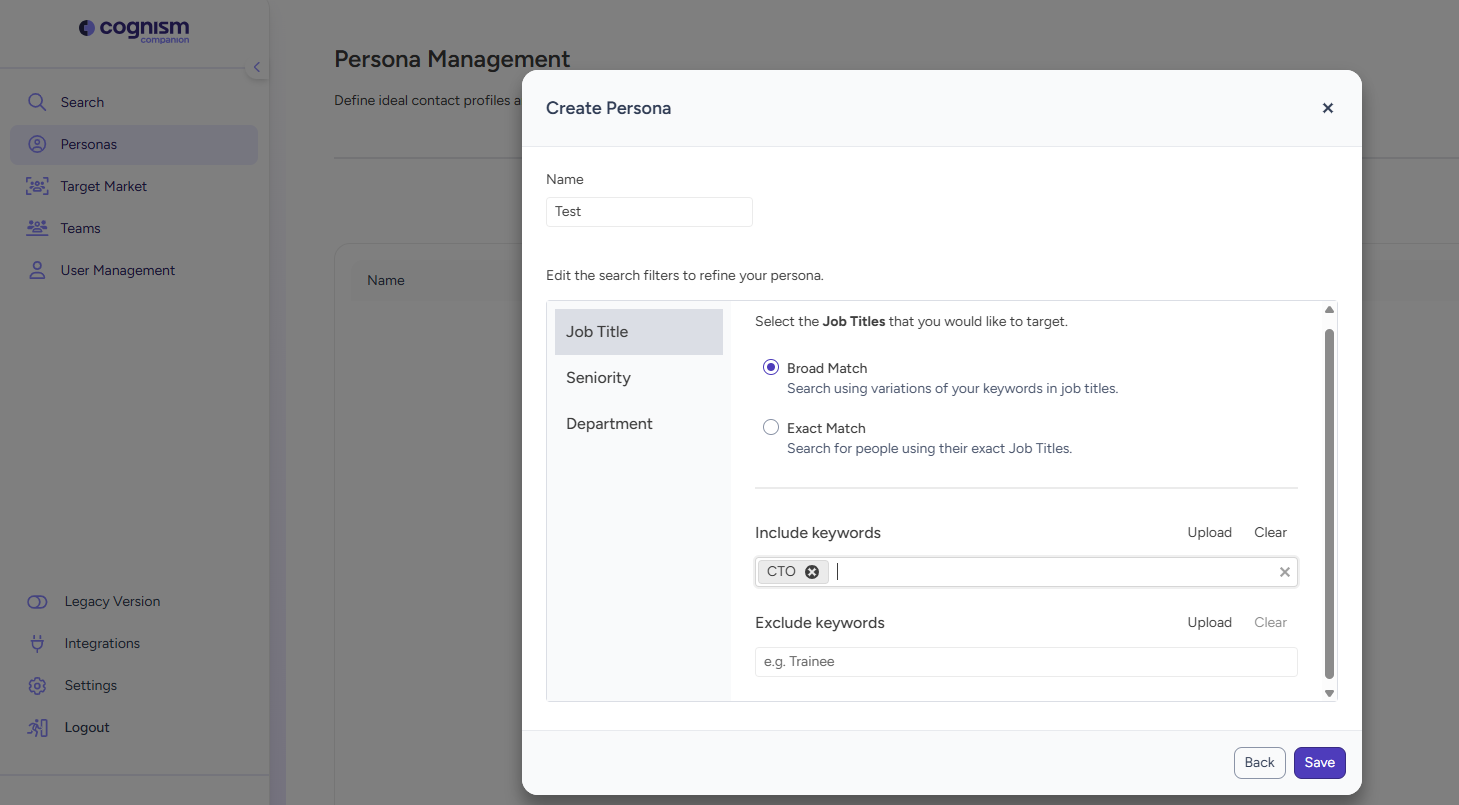Go to Target Market page
The width and height of the screenshot is (1459, 805).
pos(103,186)
